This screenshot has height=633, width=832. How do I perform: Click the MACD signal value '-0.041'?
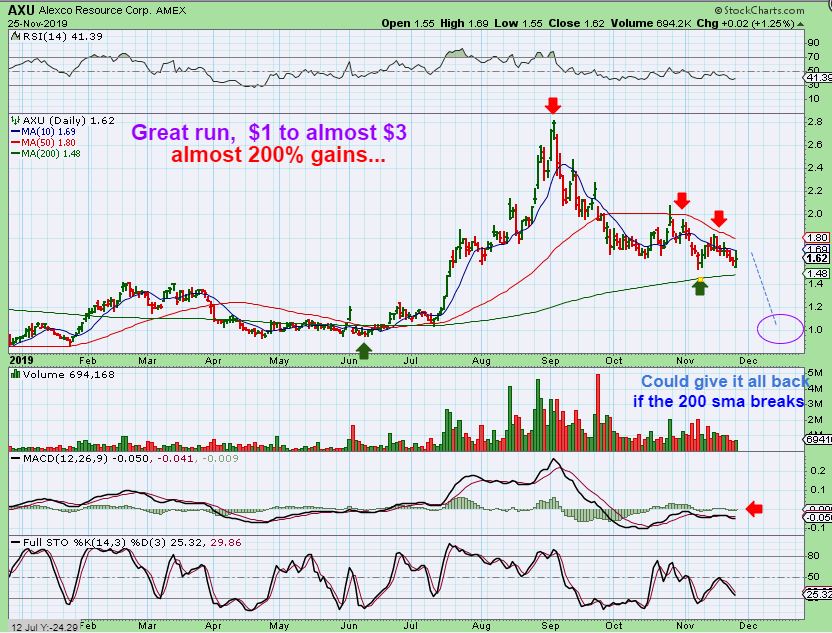(173, 458)
